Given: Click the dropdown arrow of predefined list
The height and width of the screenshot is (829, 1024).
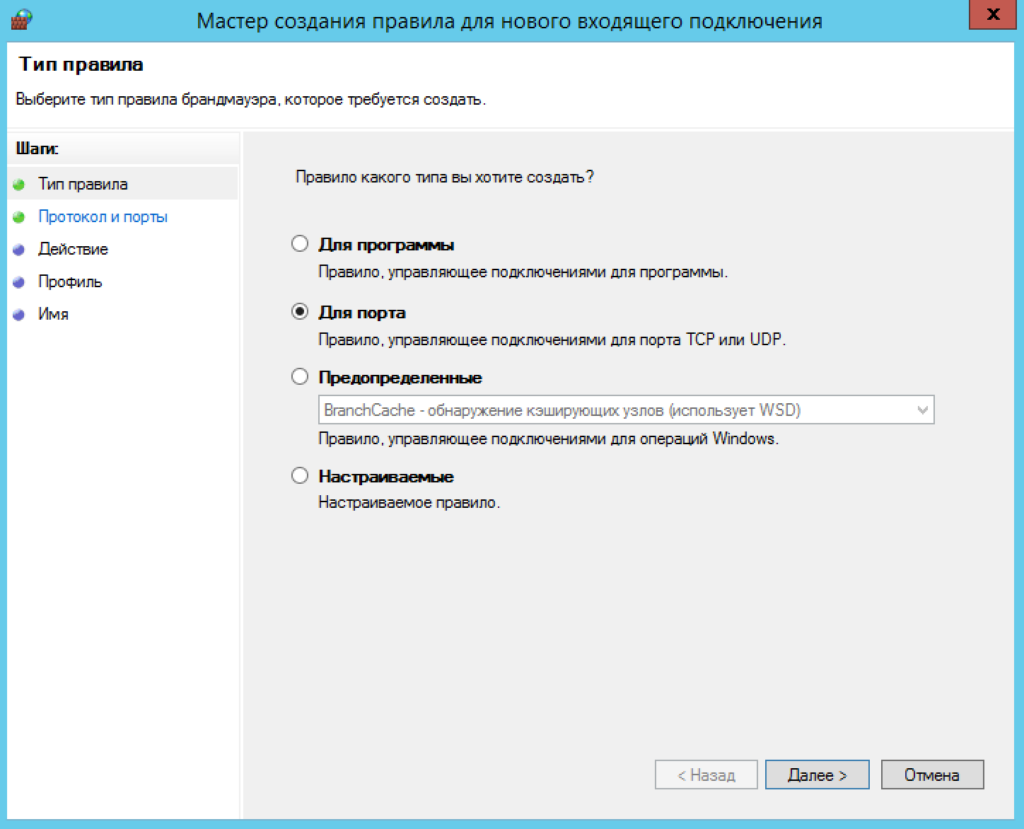Looking at the screenshot, I should [922, 410].
